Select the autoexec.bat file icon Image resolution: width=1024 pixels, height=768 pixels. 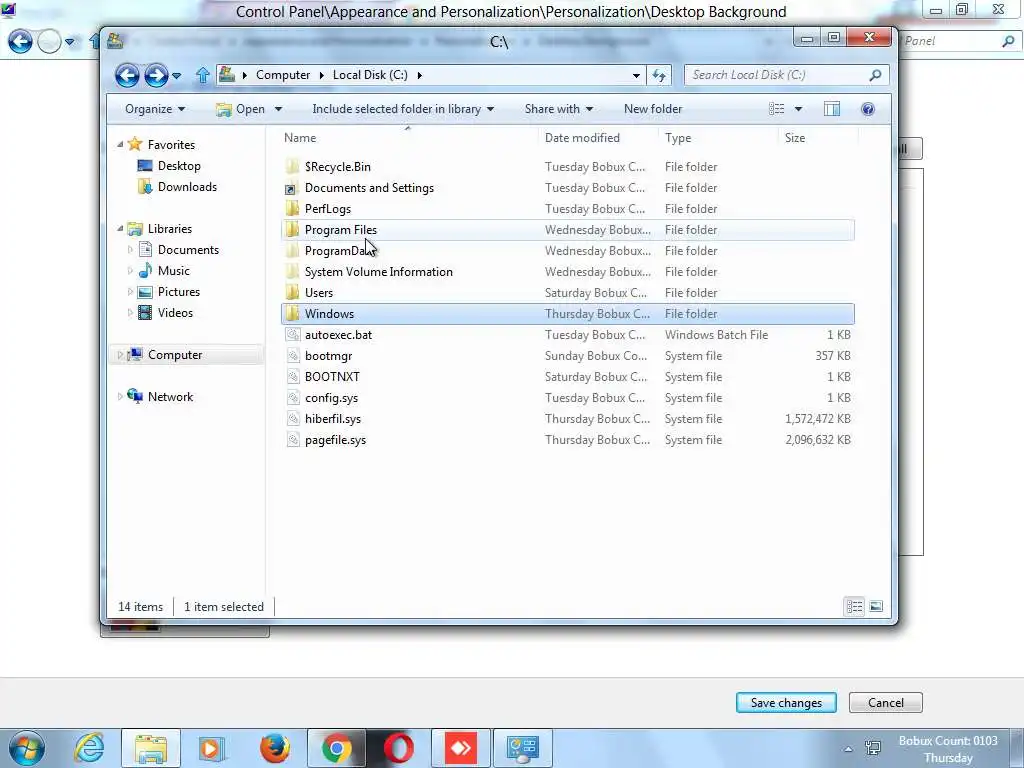(x=292, y=334)
